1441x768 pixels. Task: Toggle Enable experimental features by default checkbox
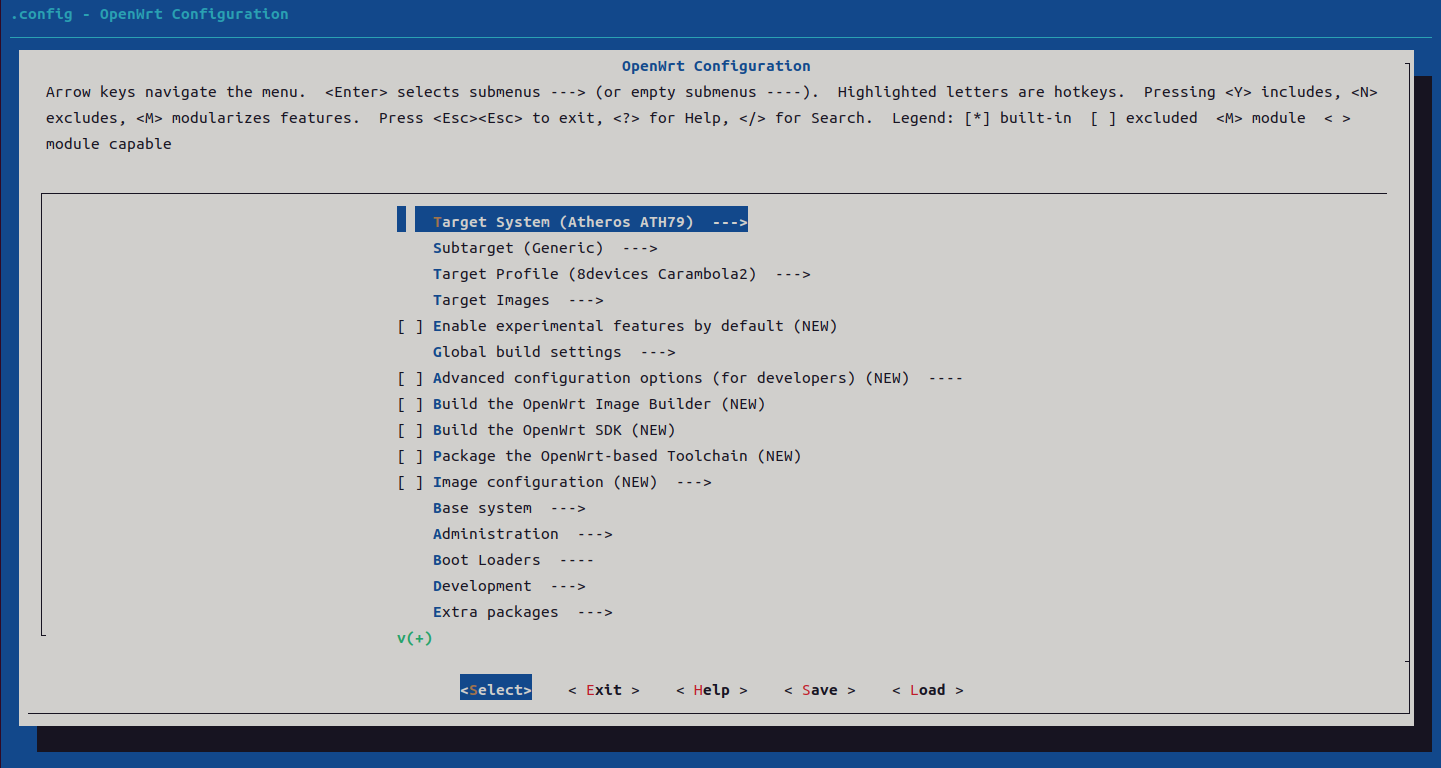click(410, 326)
